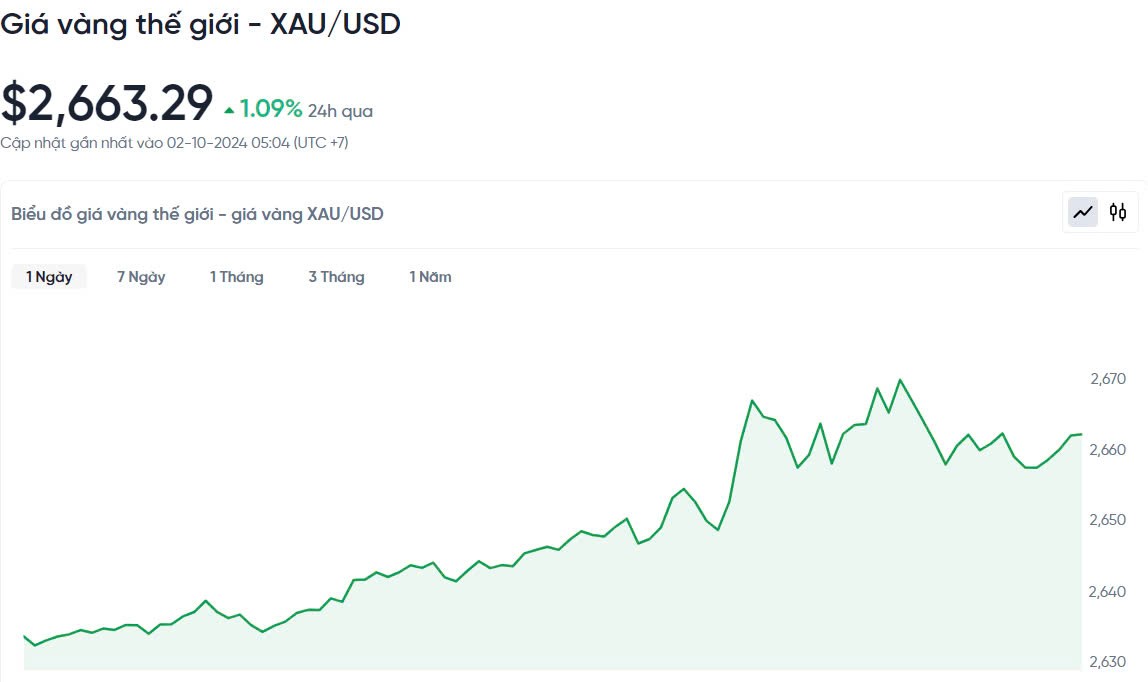Click the 2,660 y-axis label
The image size is (1148, 682).
click(1107, 450)
